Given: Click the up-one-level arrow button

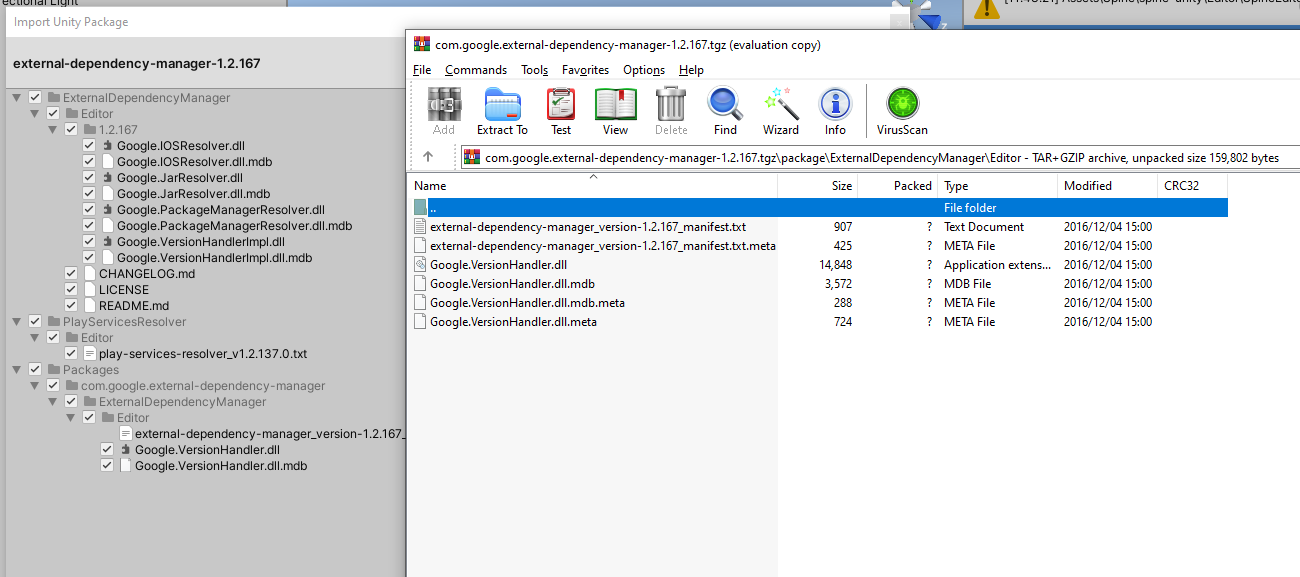Looking at the screenshot, I should click(429, 156).
